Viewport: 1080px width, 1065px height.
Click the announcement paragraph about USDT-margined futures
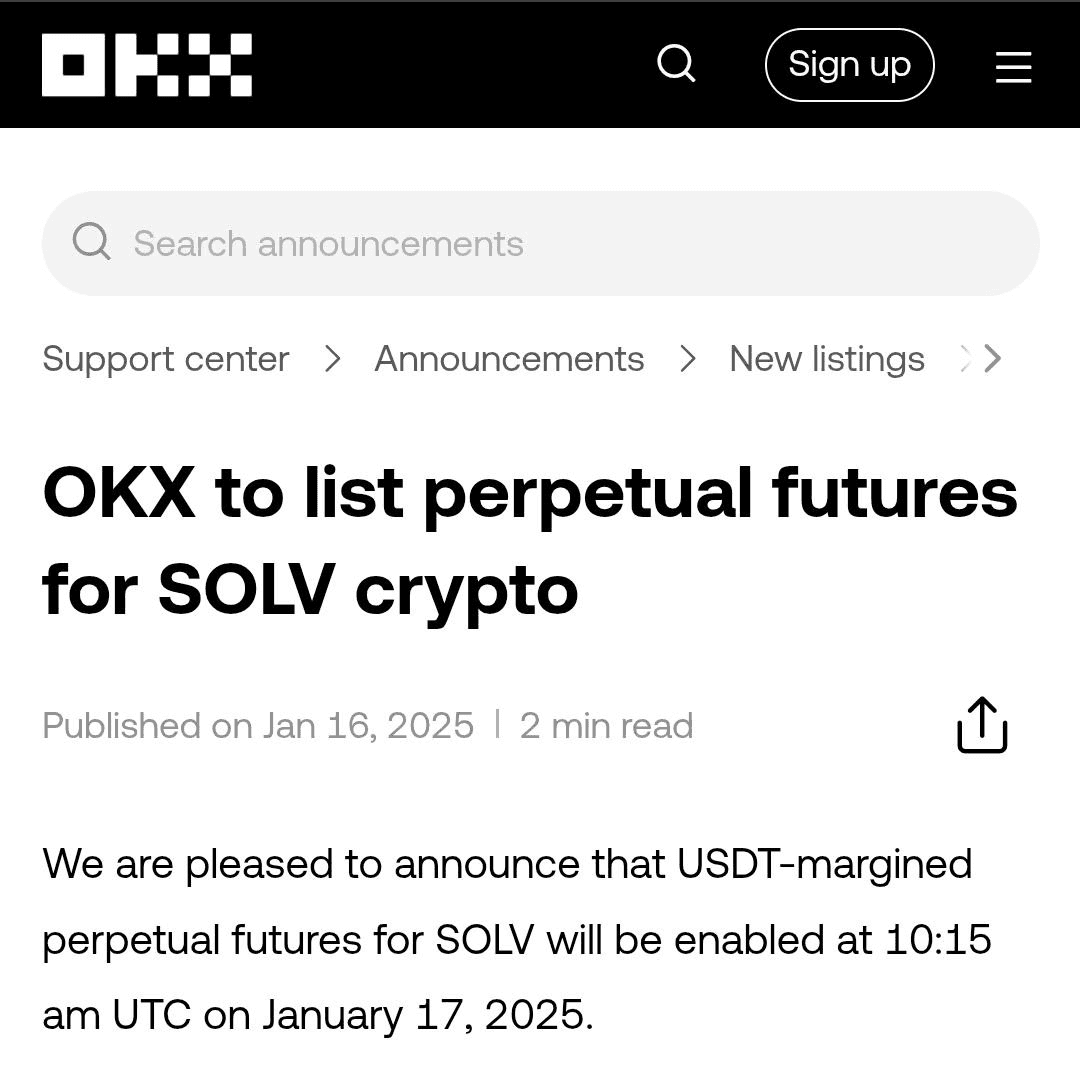click(517, 940)
